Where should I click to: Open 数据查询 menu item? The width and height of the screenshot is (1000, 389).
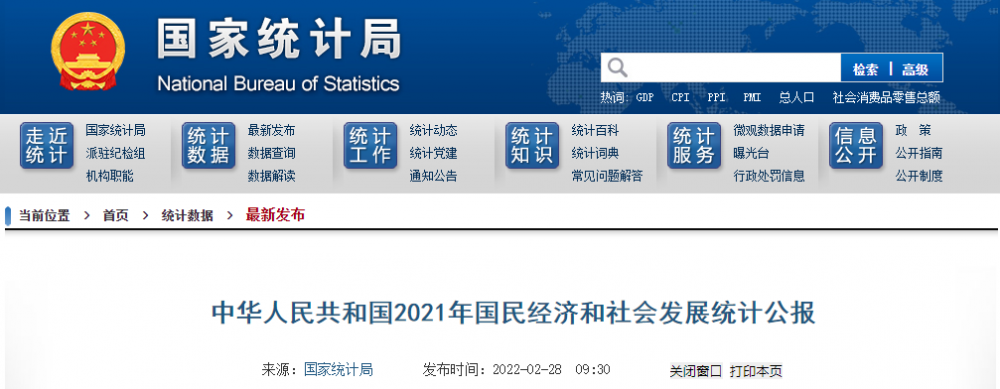coord(272,154)
